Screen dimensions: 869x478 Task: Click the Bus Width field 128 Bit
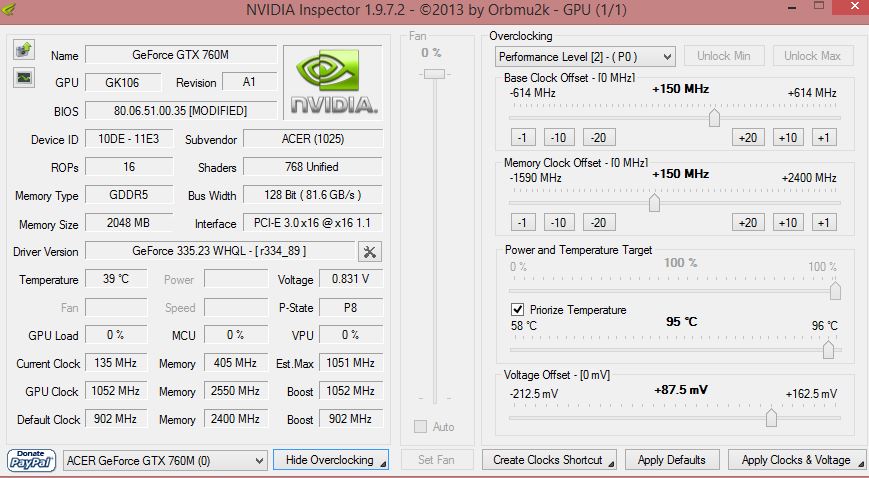(313, 195)
